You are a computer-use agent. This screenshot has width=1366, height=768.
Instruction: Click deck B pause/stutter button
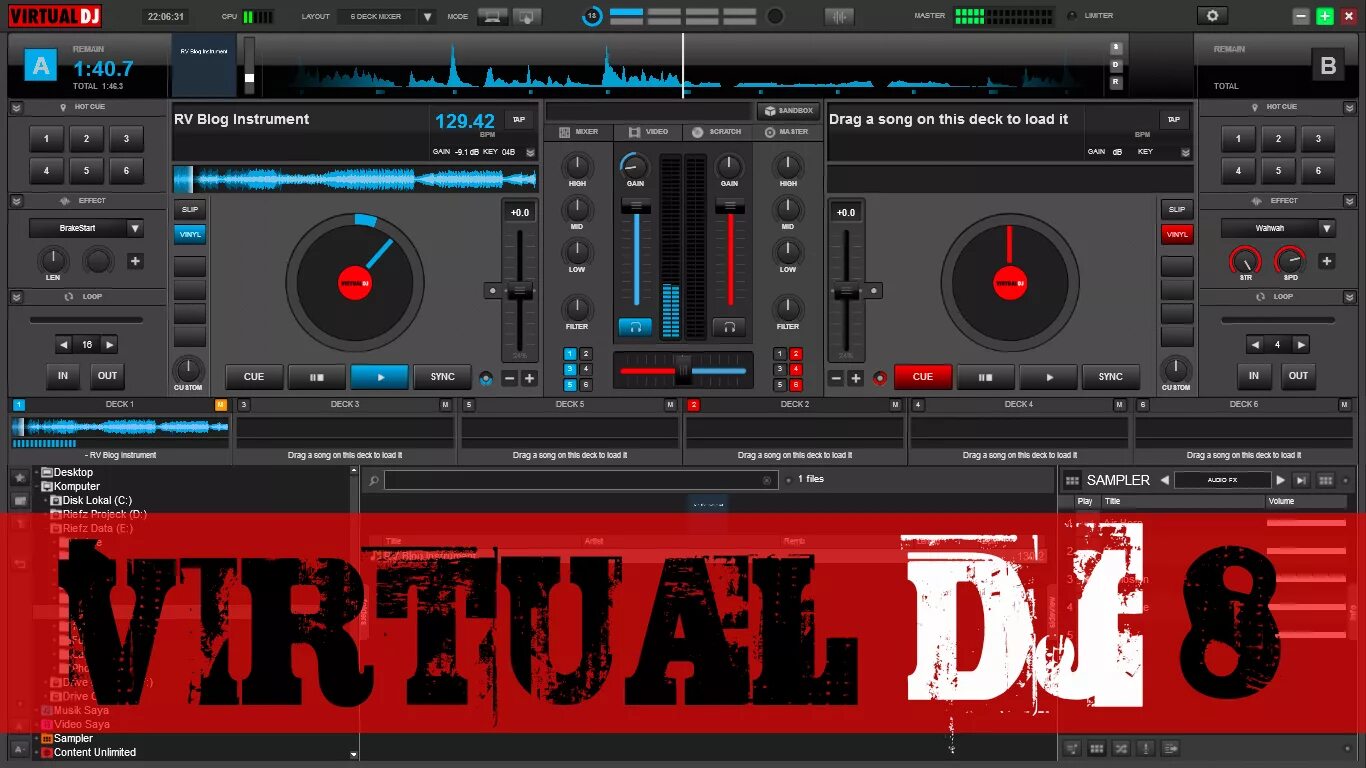point(986,377)
